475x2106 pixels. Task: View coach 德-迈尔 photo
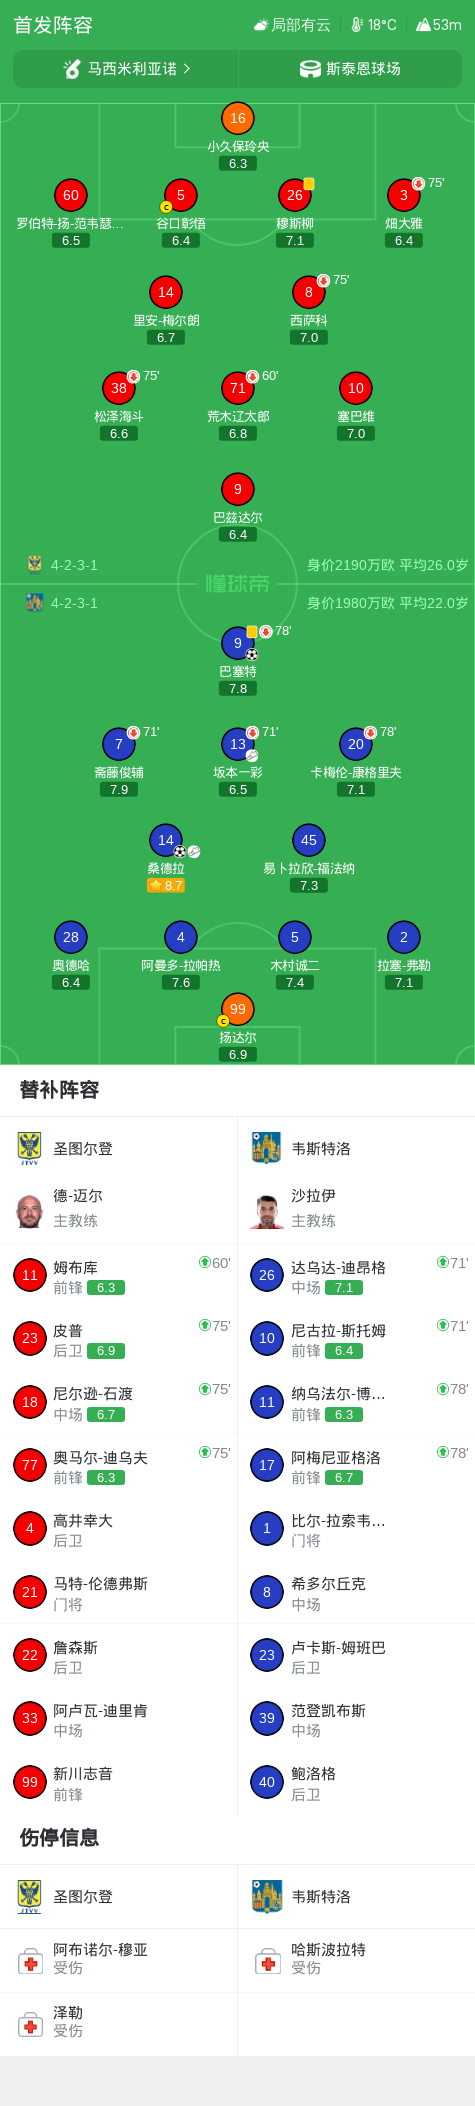click(30, 1210)
